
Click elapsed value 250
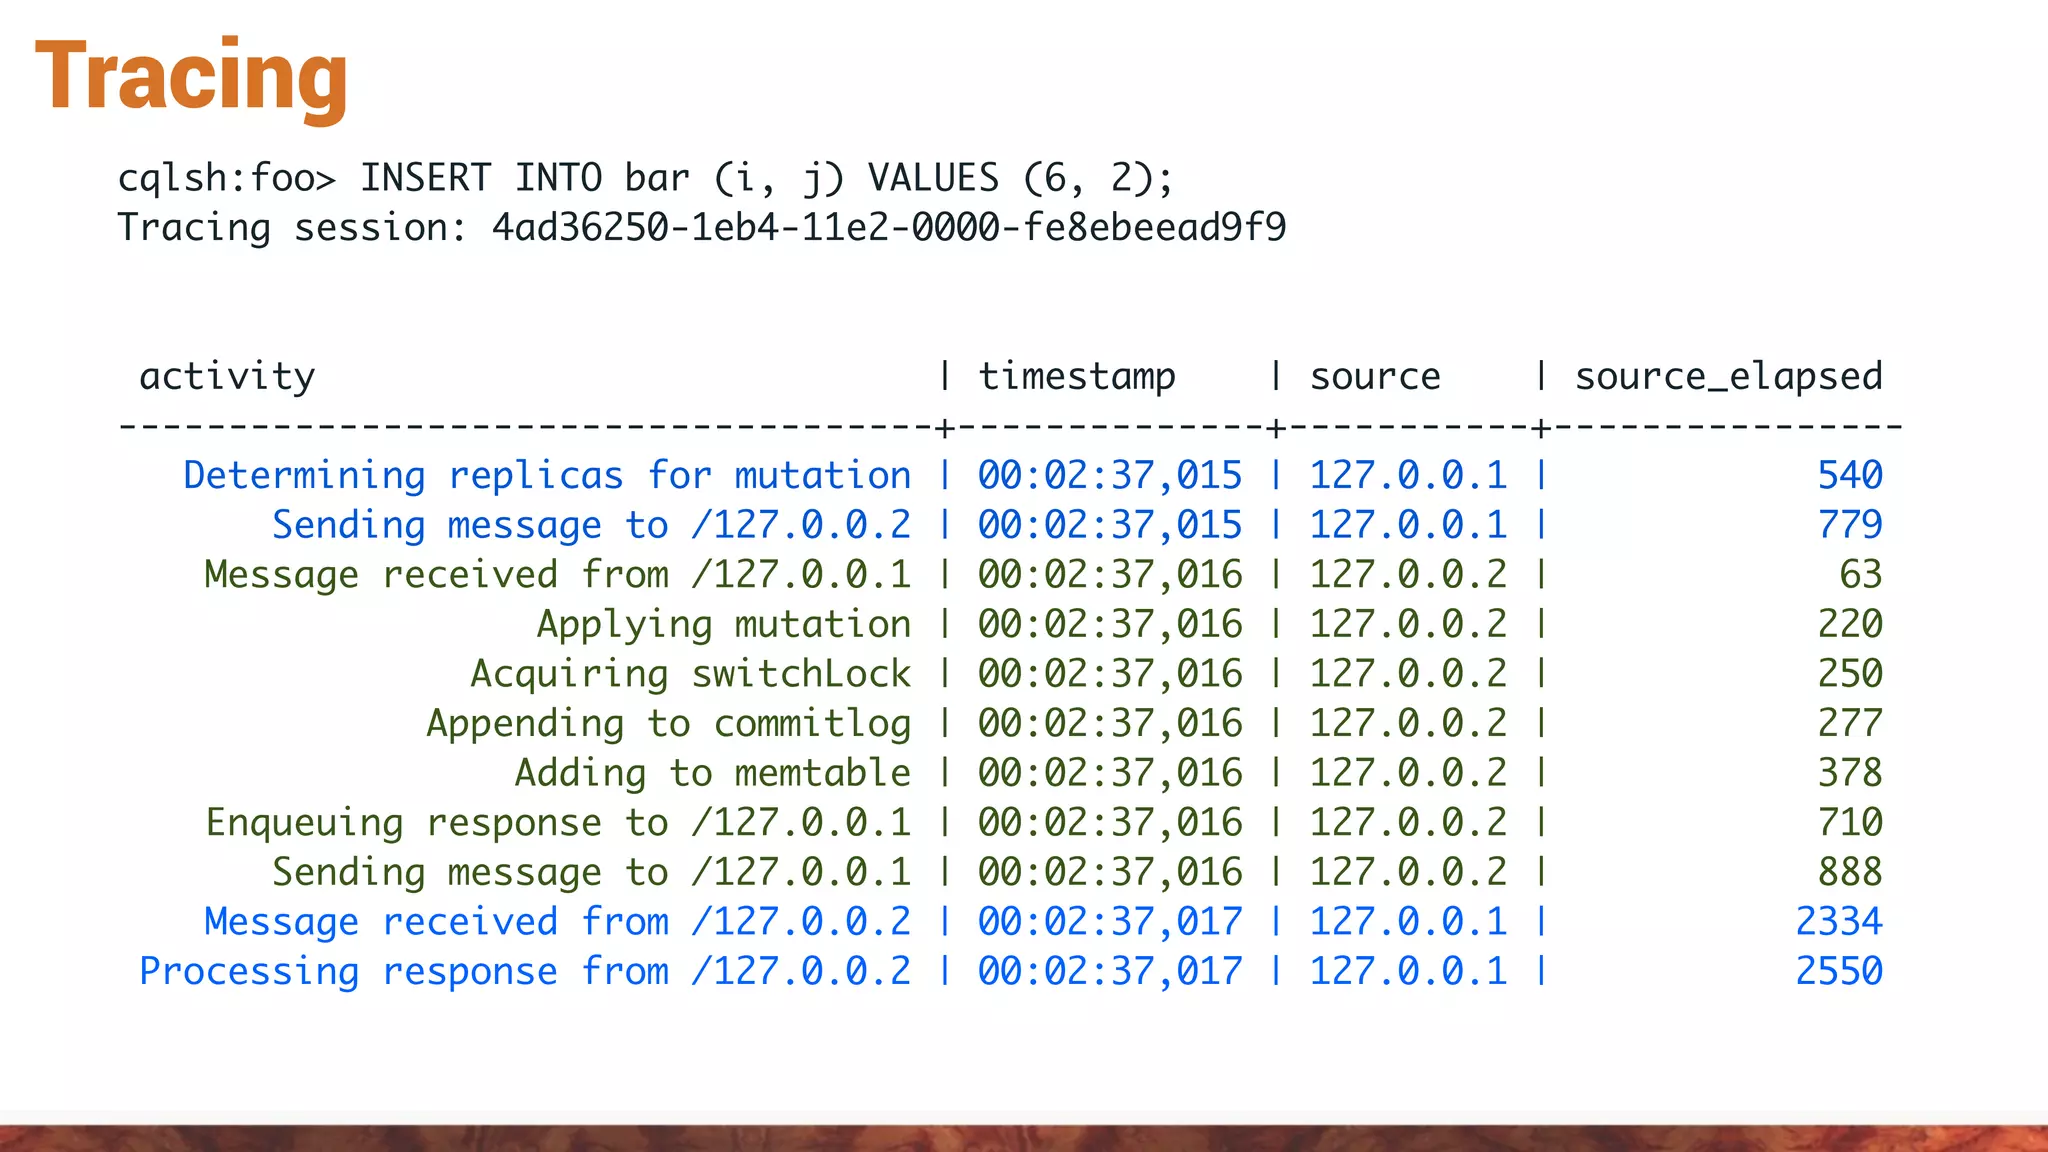pos(1850,673)
